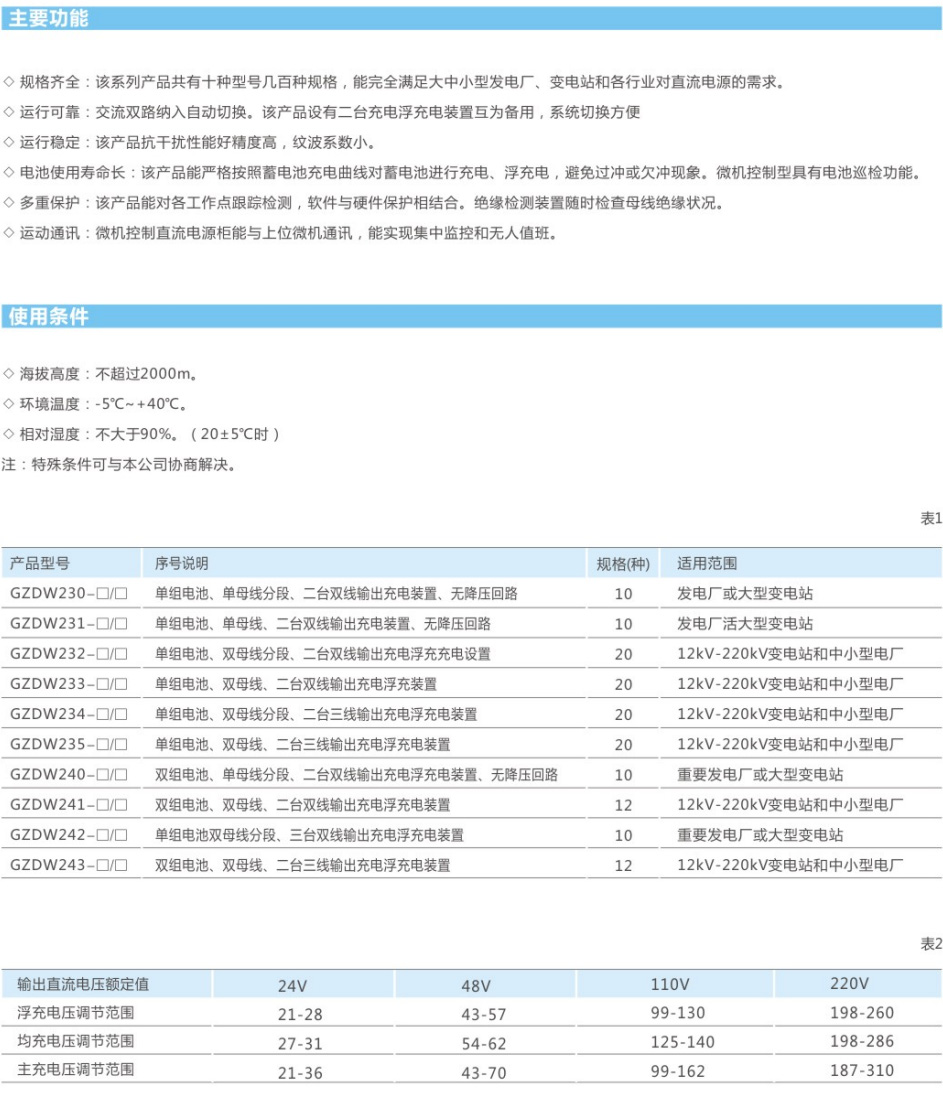Click the 110V column header
943x1097 pixels.
pyautogui.click(x=670, y=984)
